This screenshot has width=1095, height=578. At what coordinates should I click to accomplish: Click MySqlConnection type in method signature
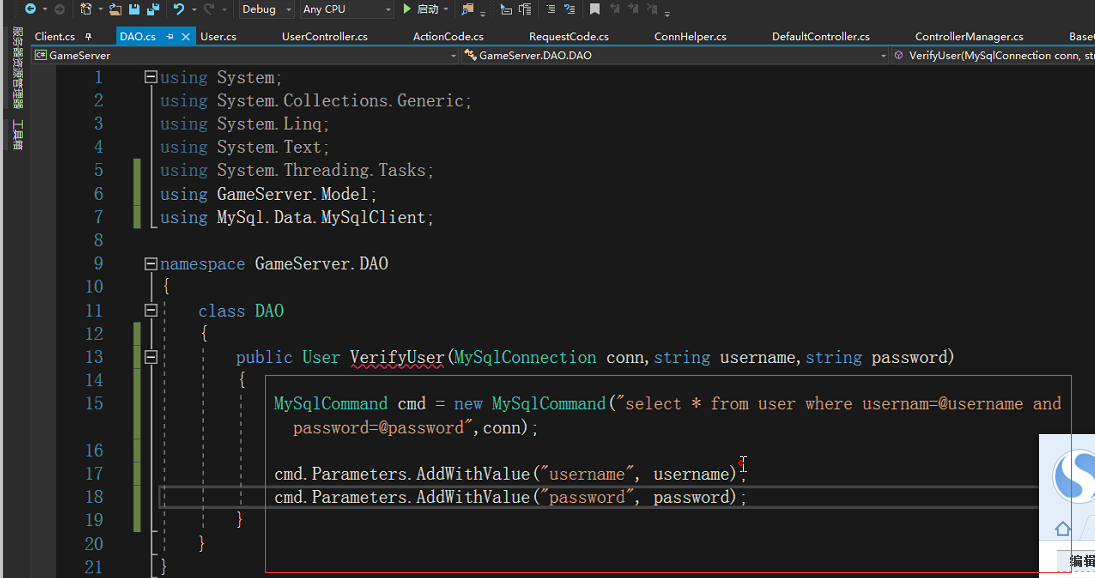(525, 357)
